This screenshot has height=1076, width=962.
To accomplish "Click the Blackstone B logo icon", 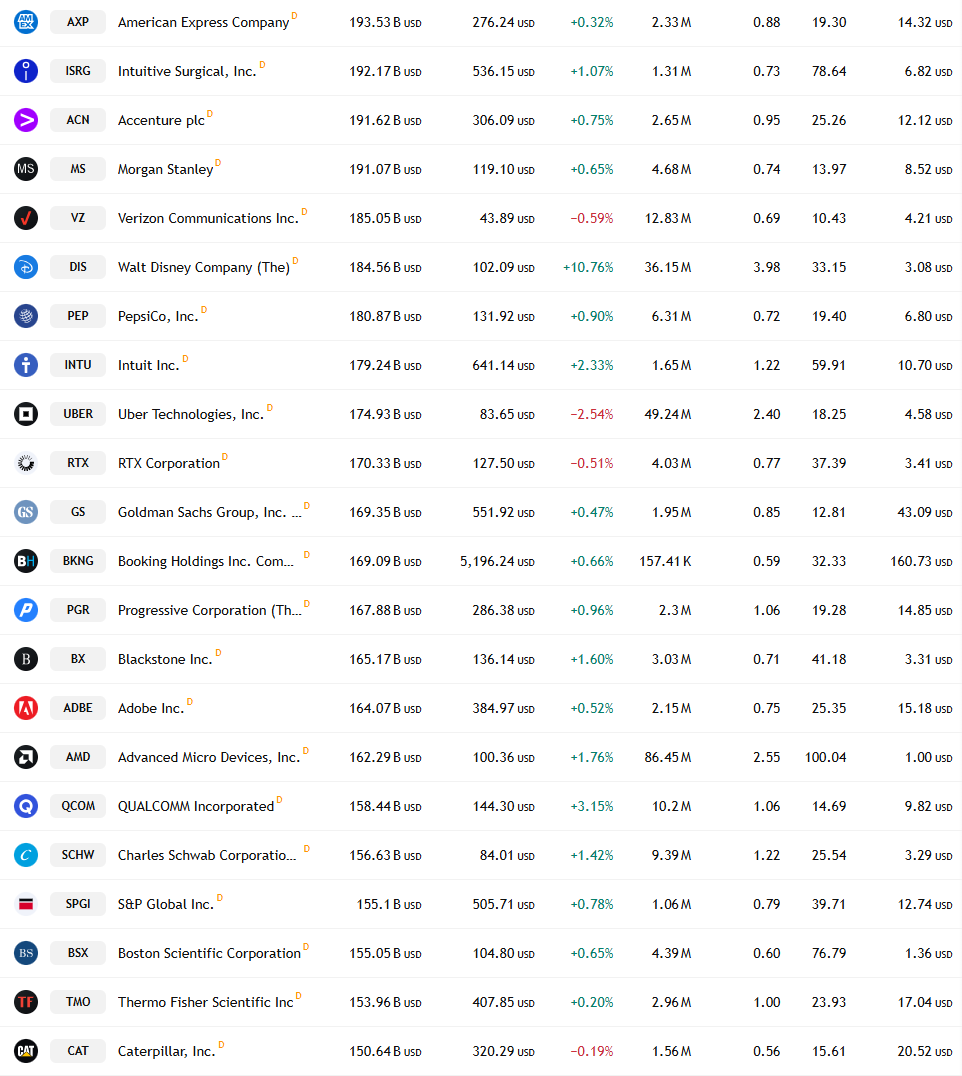I will [x=26, y=659].
